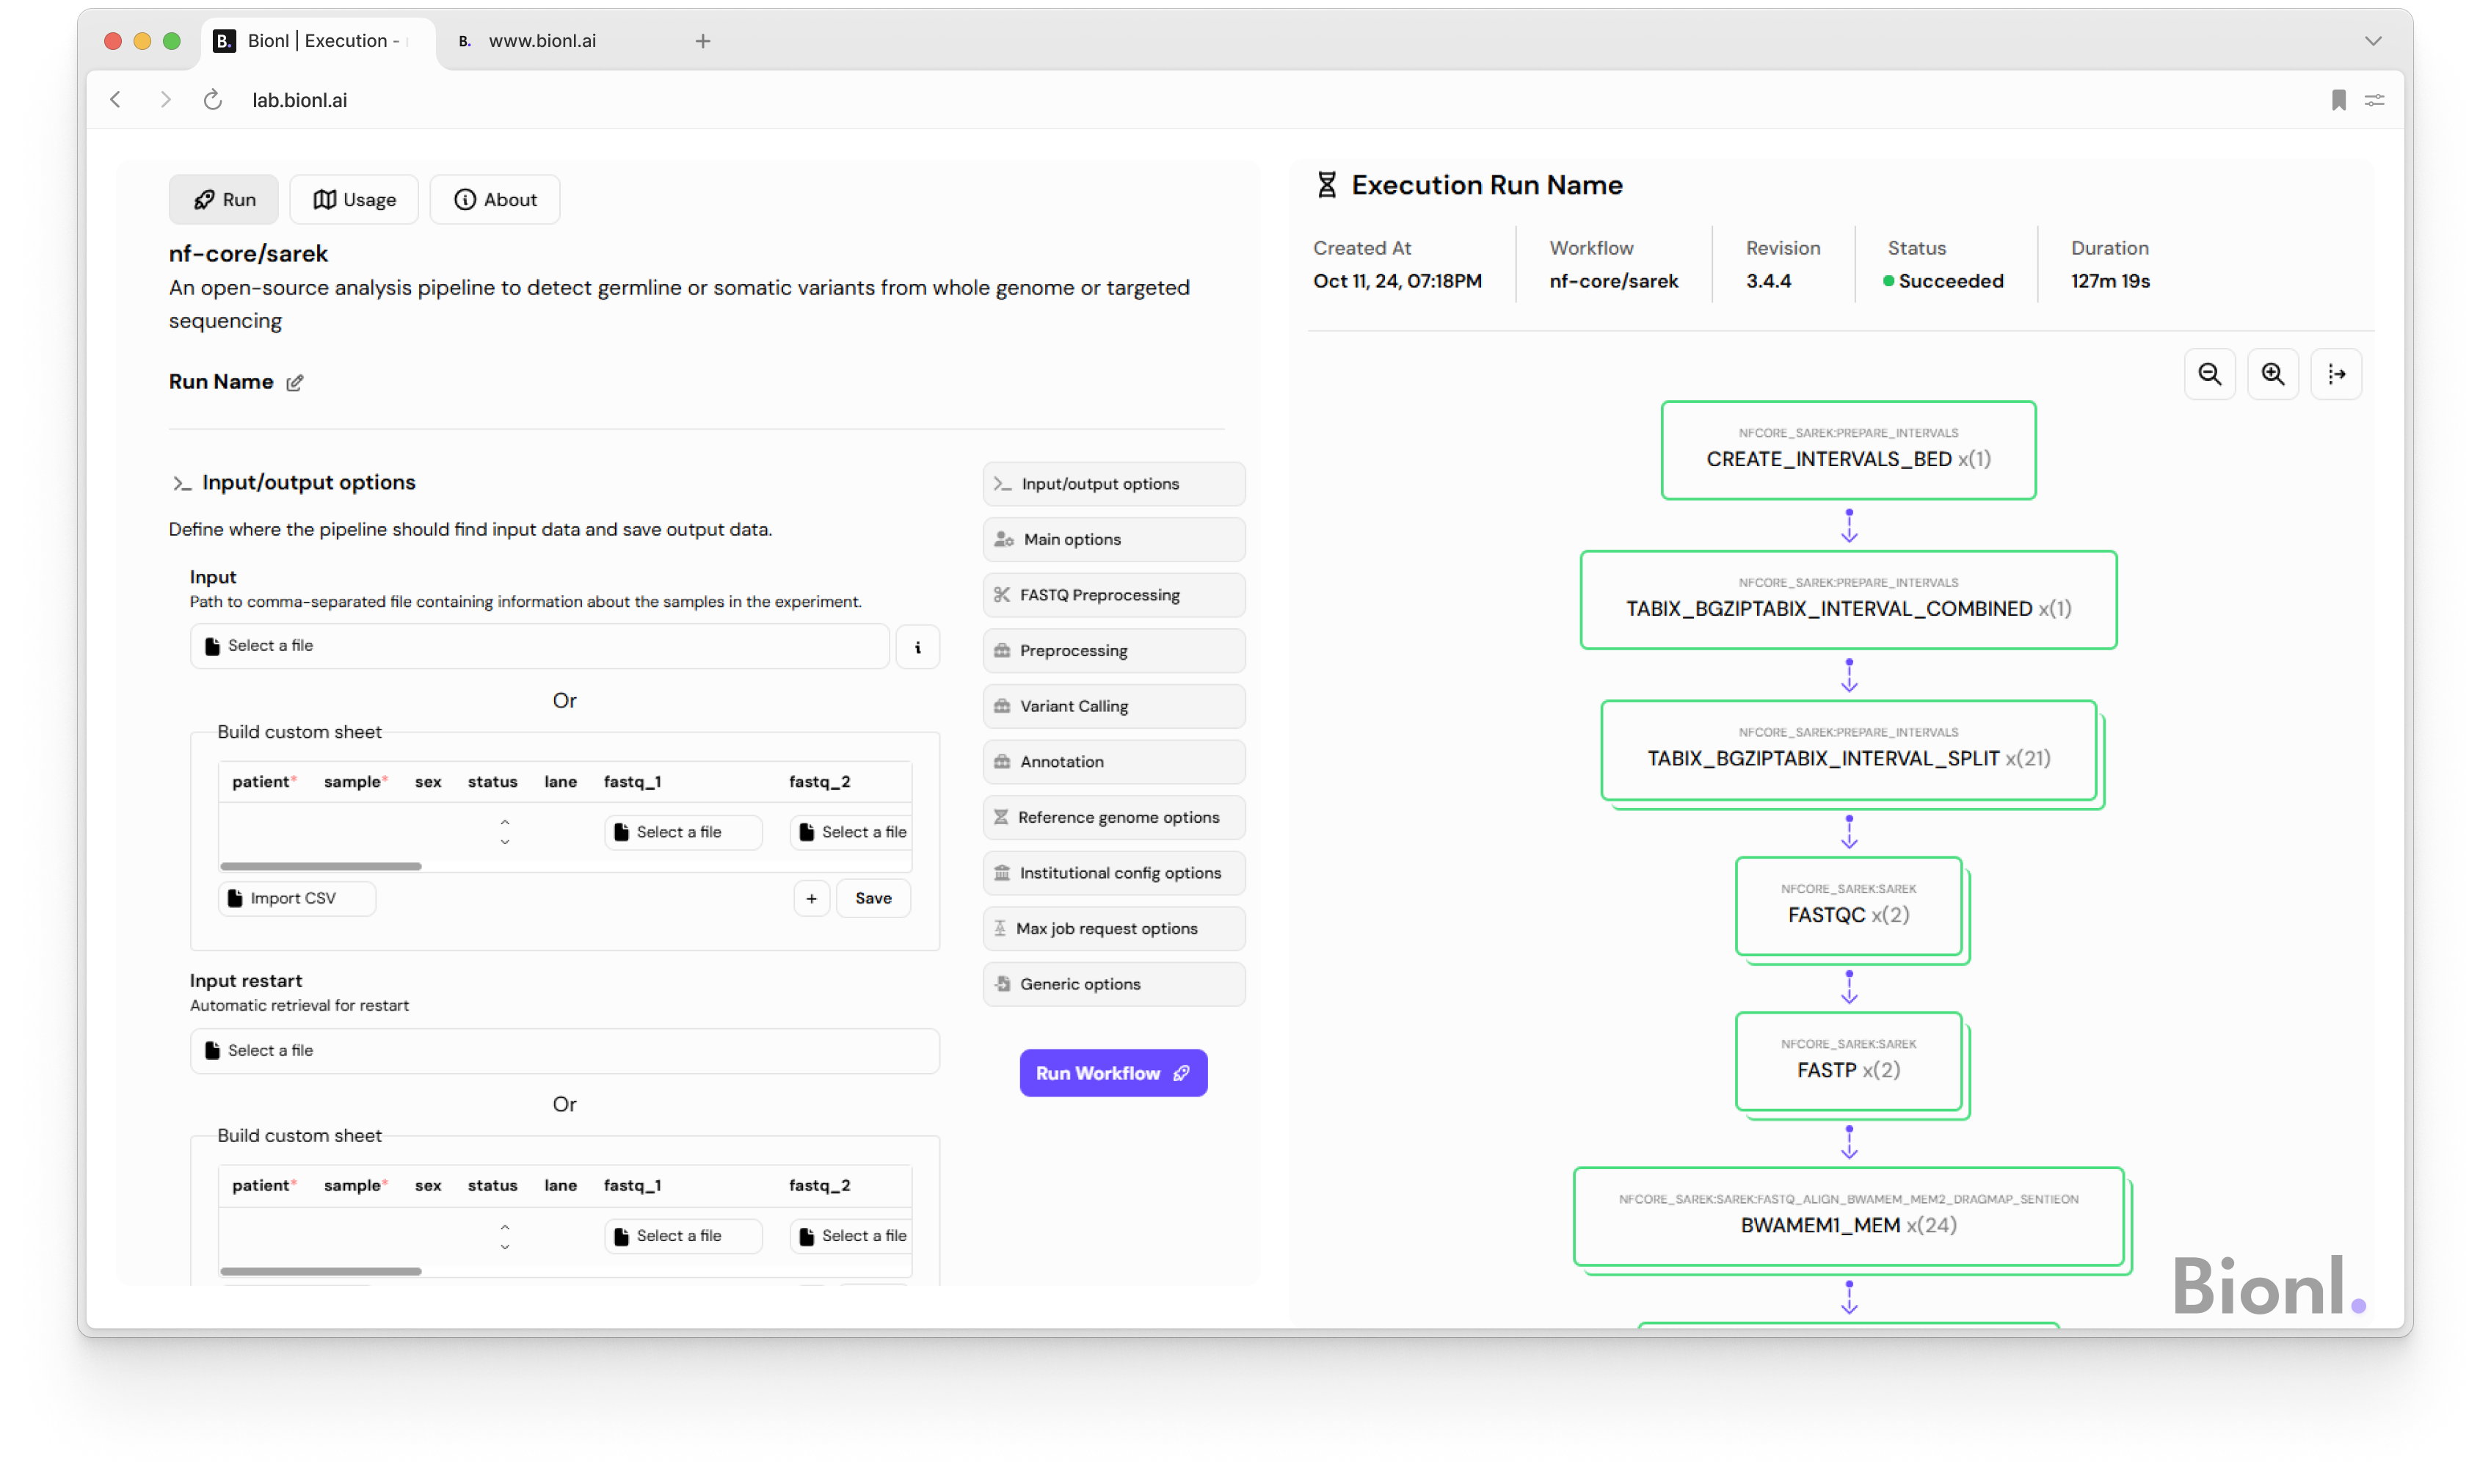The height and width of the screenshot is (1484, 2491).
Task: Select a file for Input restart
Action: [x=566, y=1052]
